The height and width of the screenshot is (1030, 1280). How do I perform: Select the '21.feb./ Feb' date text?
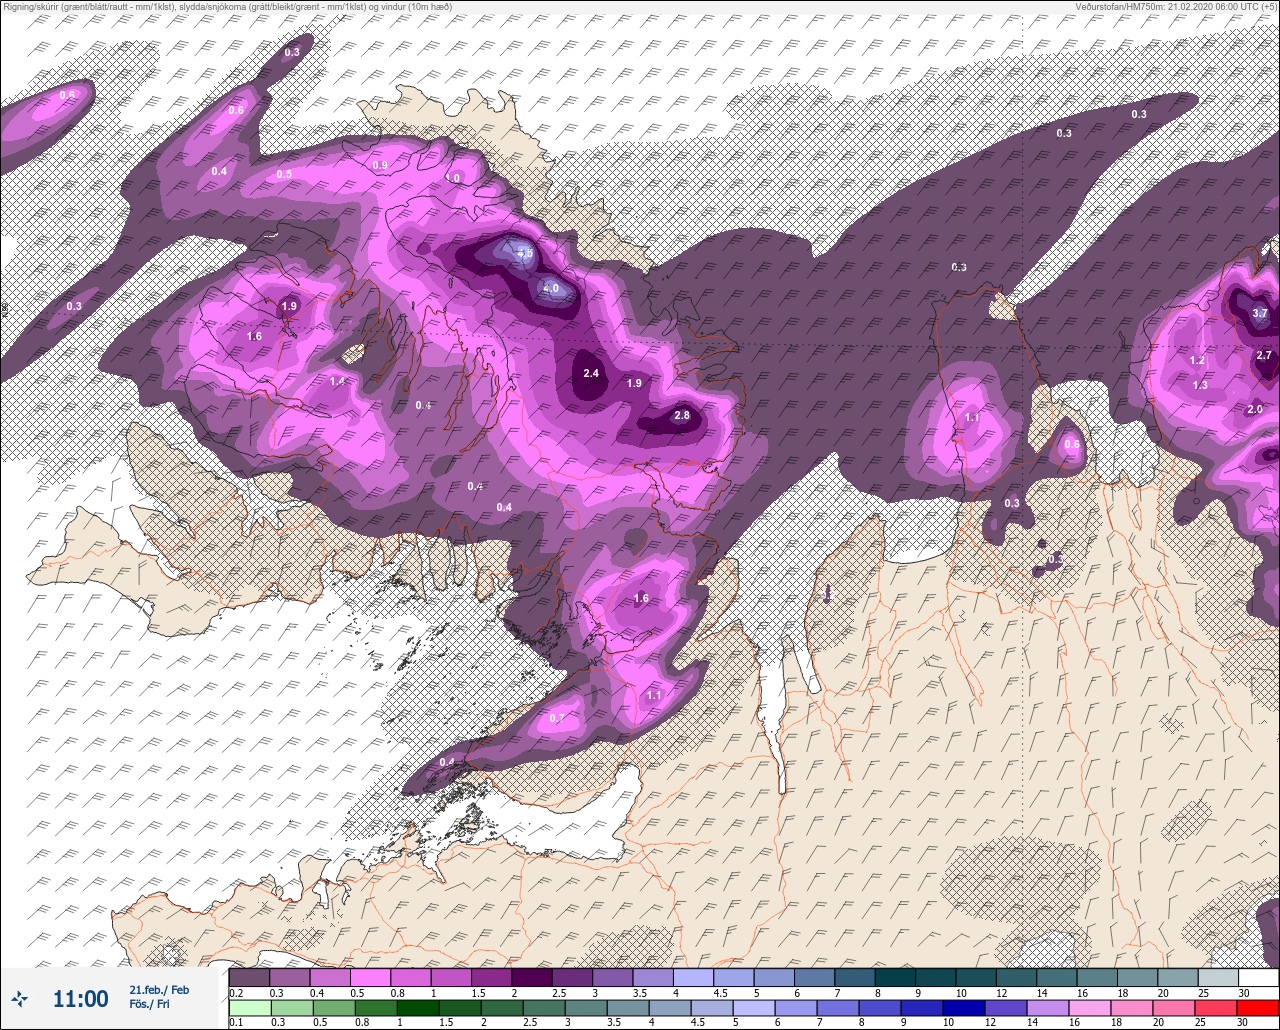(159, 989)
